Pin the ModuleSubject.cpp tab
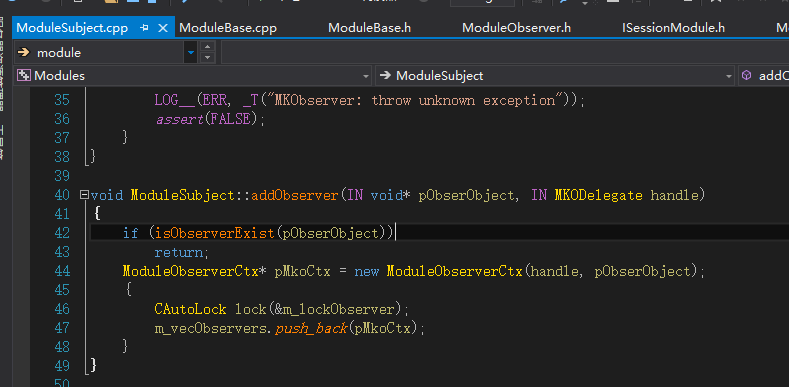 coord(144,28)
